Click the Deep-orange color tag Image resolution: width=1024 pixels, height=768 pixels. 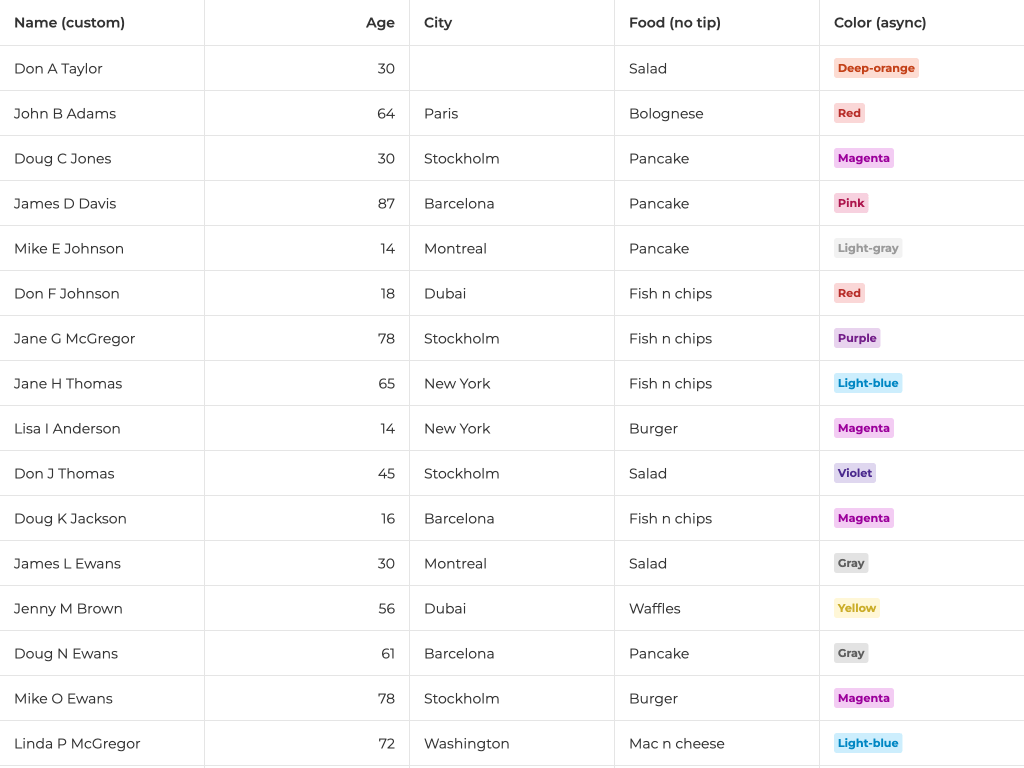(876, 68)
